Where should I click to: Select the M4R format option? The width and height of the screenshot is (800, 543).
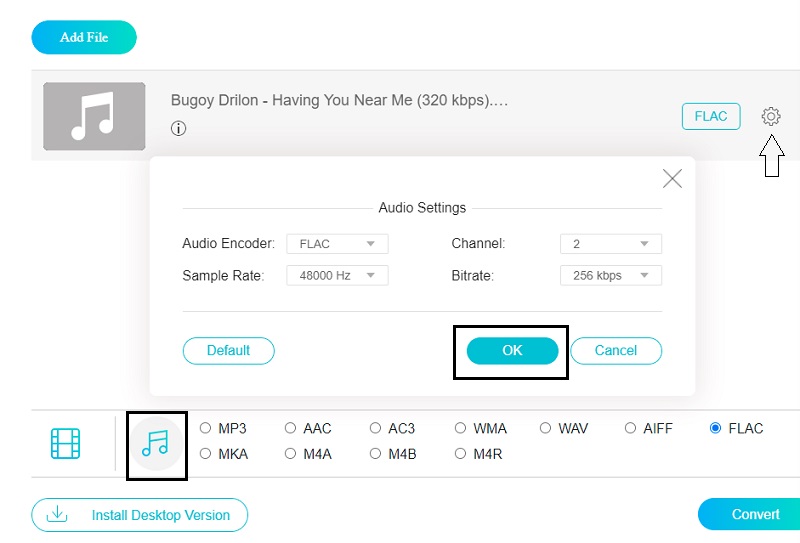tap(461, 454)
